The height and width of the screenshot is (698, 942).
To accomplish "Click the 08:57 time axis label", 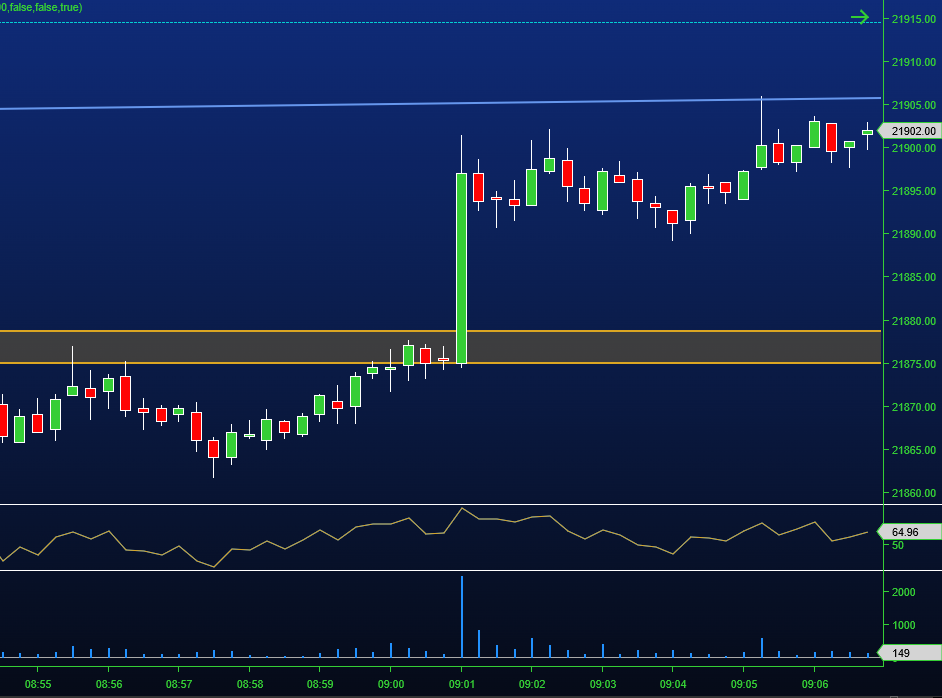I will point(179,684).
